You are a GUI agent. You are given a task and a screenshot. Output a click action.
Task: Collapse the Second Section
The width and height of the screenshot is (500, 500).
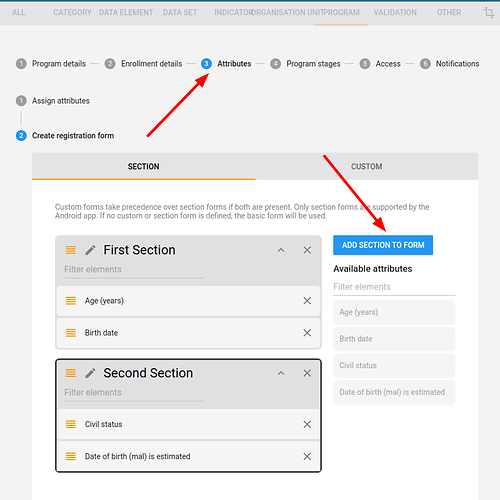tap(281, 373)
